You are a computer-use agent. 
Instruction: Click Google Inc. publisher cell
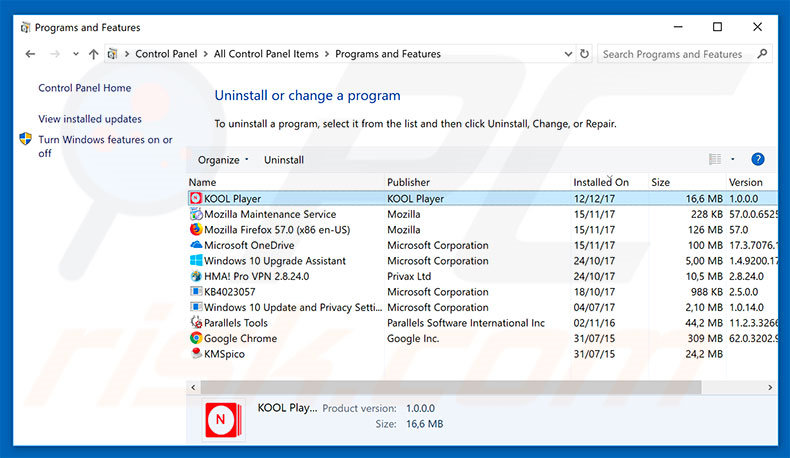pyautogui.click(x=413, y=339)
